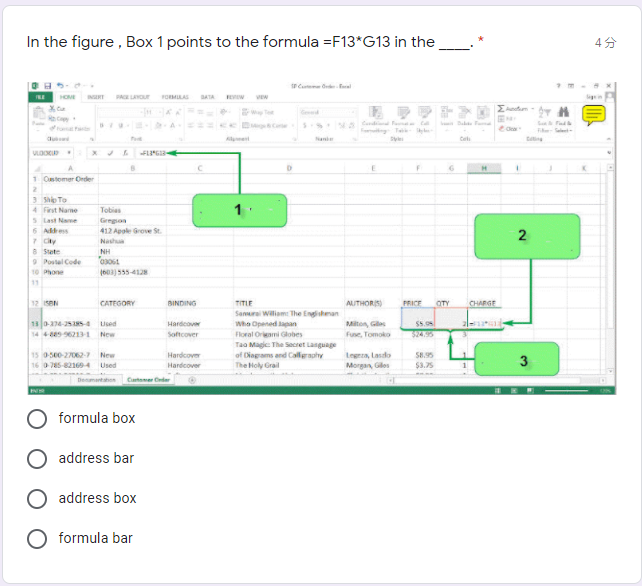Click the Sort & Filter icon
Image resolution: width=642 pixels, height=586 pixels.
544,112
